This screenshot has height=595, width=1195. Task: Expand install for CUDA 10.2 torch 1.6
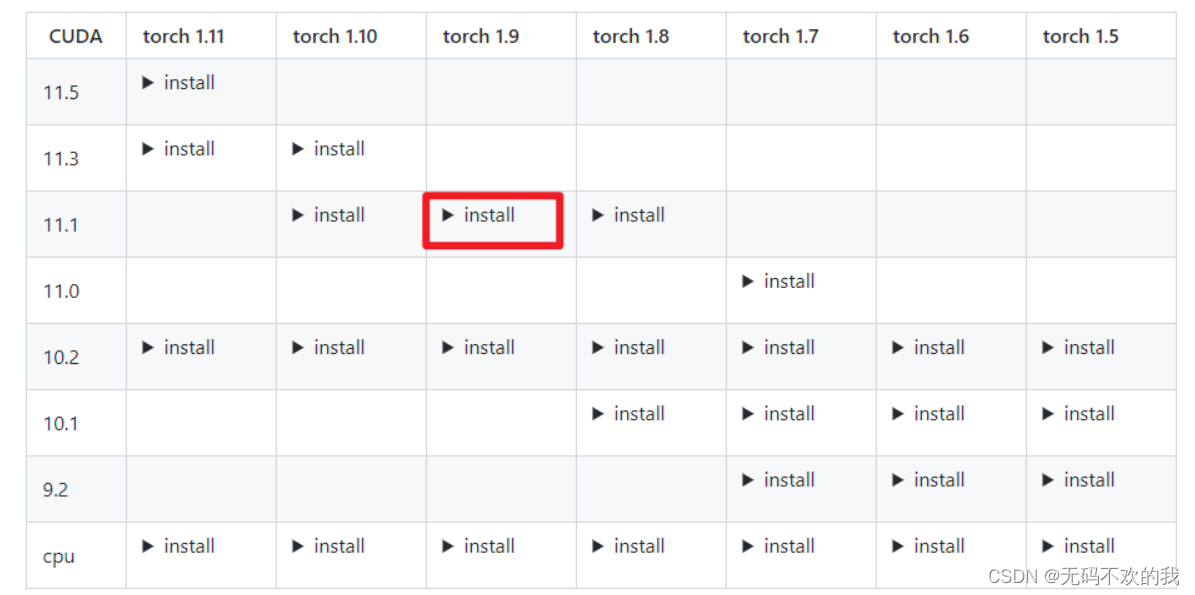click(x=929, y=348)
